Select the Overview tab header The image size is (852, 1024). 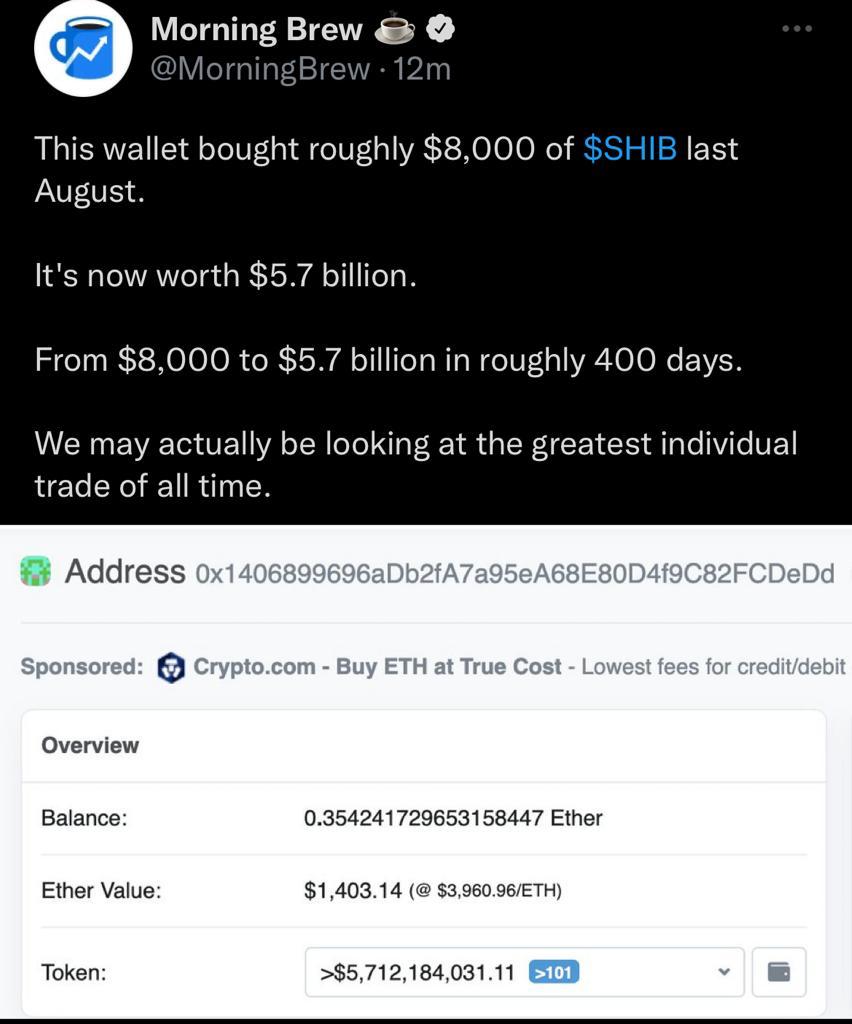[x=90, y=745]
